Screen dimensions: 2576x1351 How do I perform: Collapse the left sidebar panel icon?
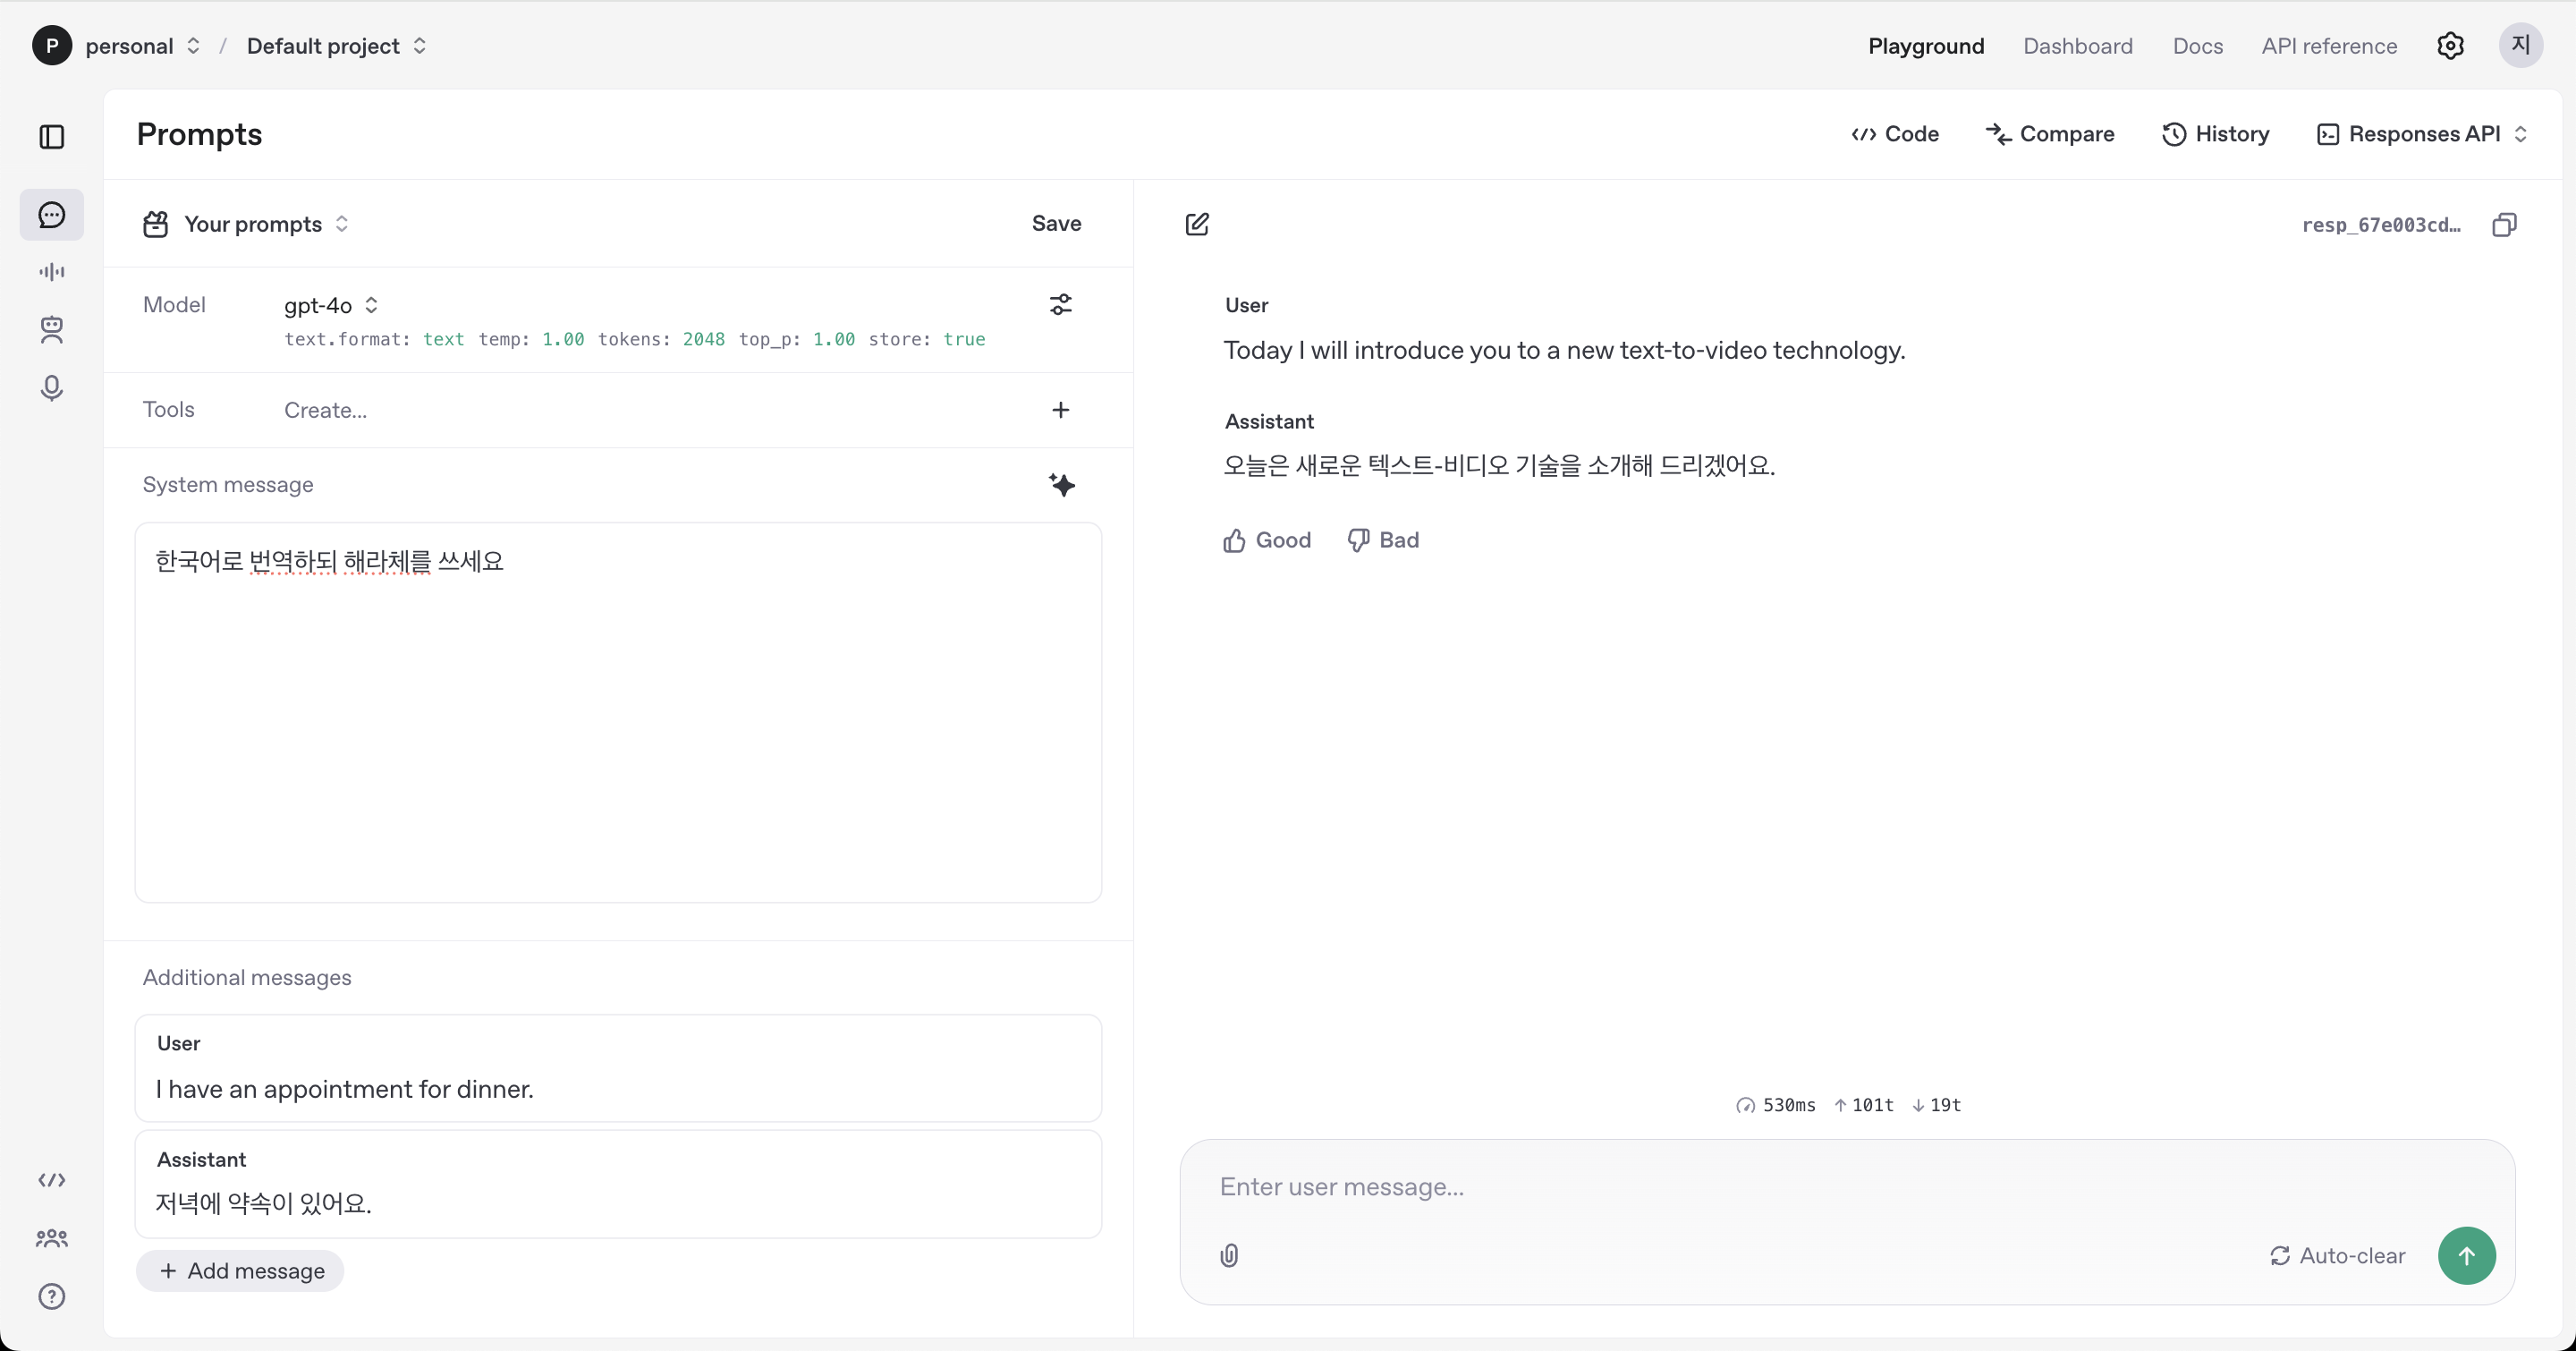(52, 137)
